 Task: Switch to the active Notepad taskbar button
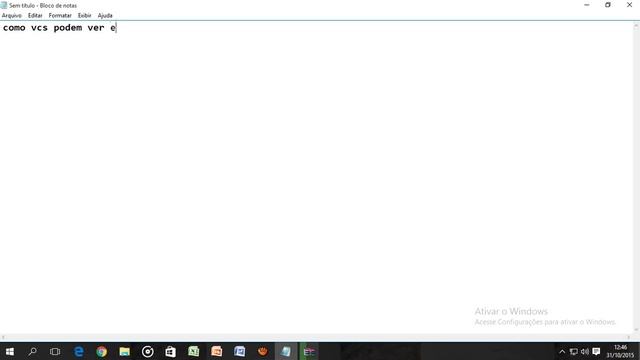tap(286, 351)
